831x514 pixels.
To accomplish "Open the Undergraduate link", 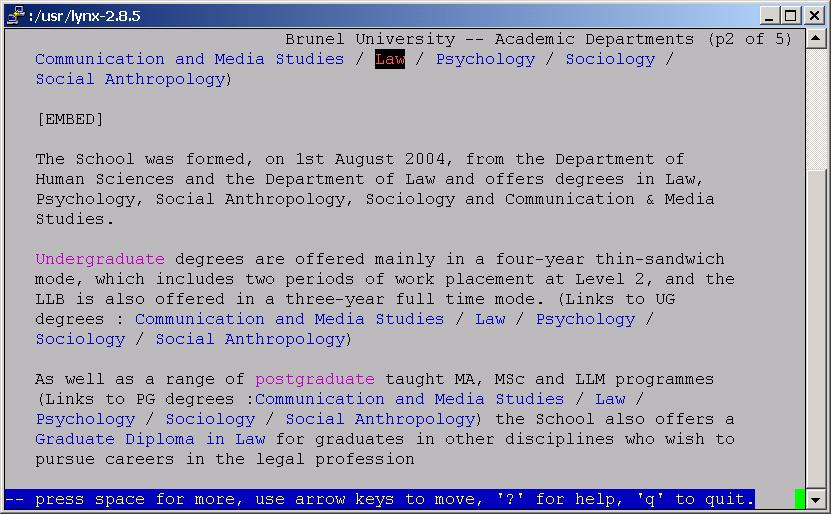I will pyautogui.click(x=100, y=259).
